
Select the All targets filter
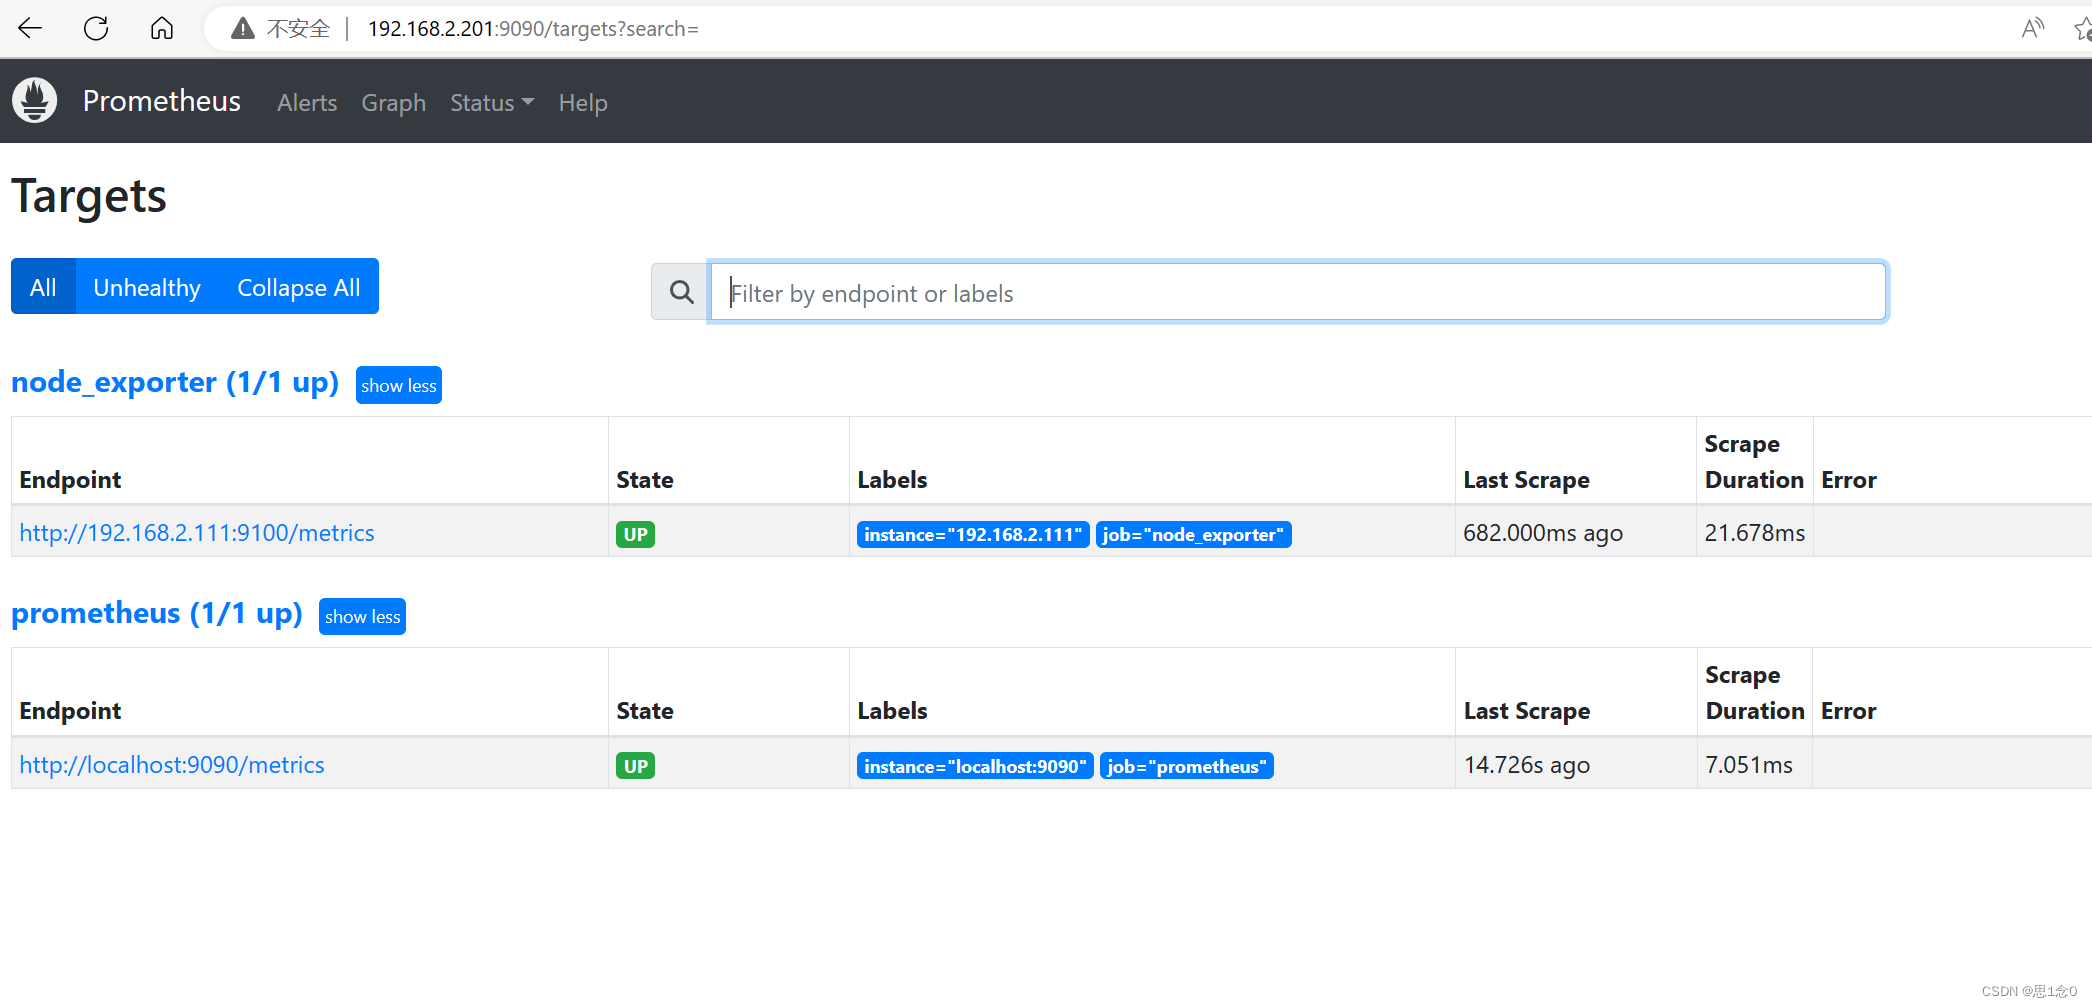pyautogui.click(x=43, y=287)
